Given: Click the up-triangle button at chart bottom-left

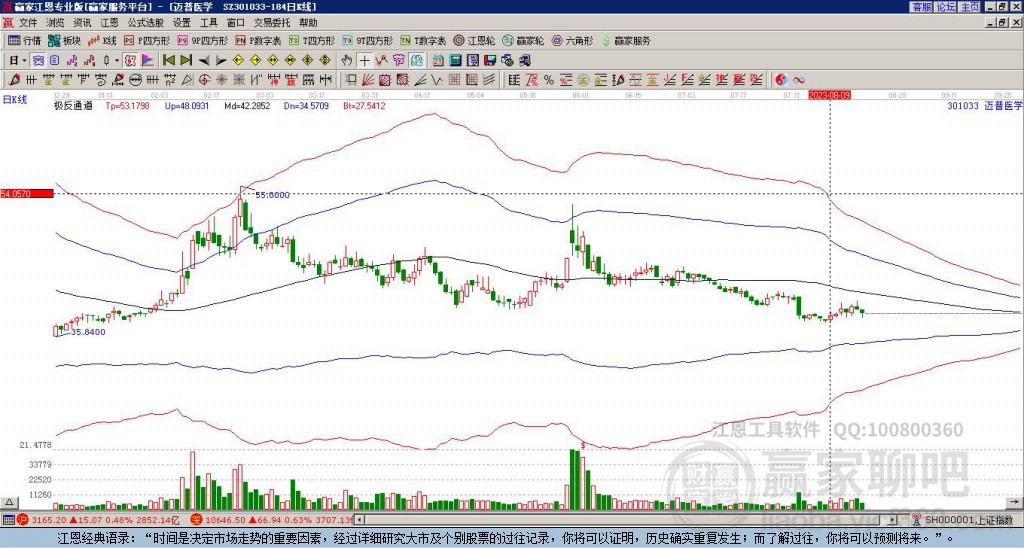Looking at the screenshot, I should coord(8,502).
